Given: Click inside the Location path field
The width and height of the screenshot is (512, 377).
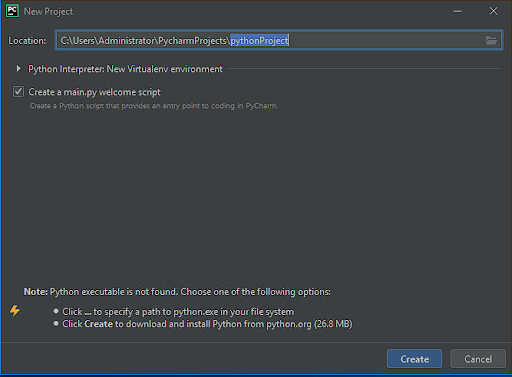Looking at the screenshot, I should pyautogui.click(x=279, y=40).
